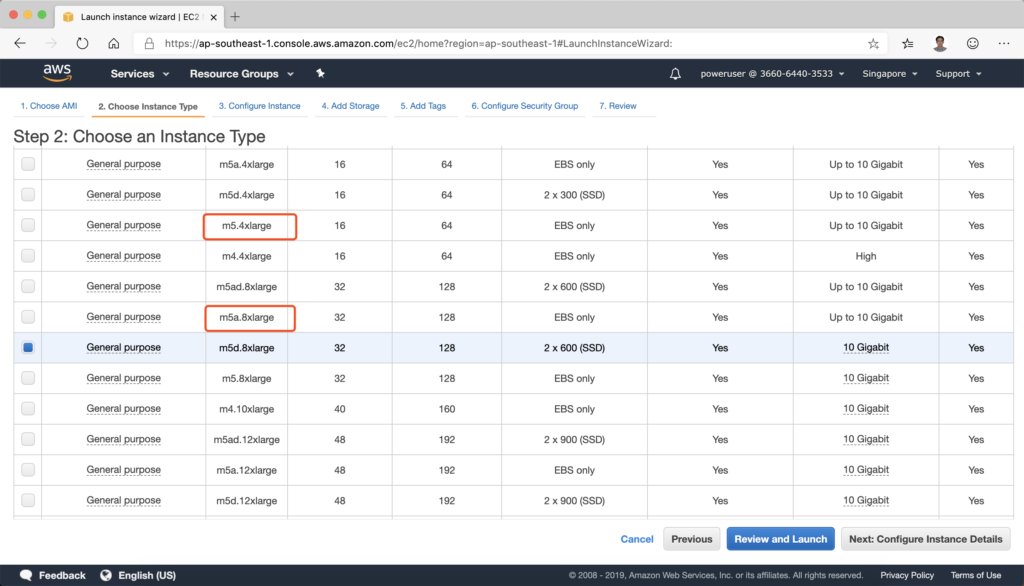Click the m5.8xlarge type cell
This screenshot has height=586, width=1024.
pyautogui.click(x=246, y=378)
